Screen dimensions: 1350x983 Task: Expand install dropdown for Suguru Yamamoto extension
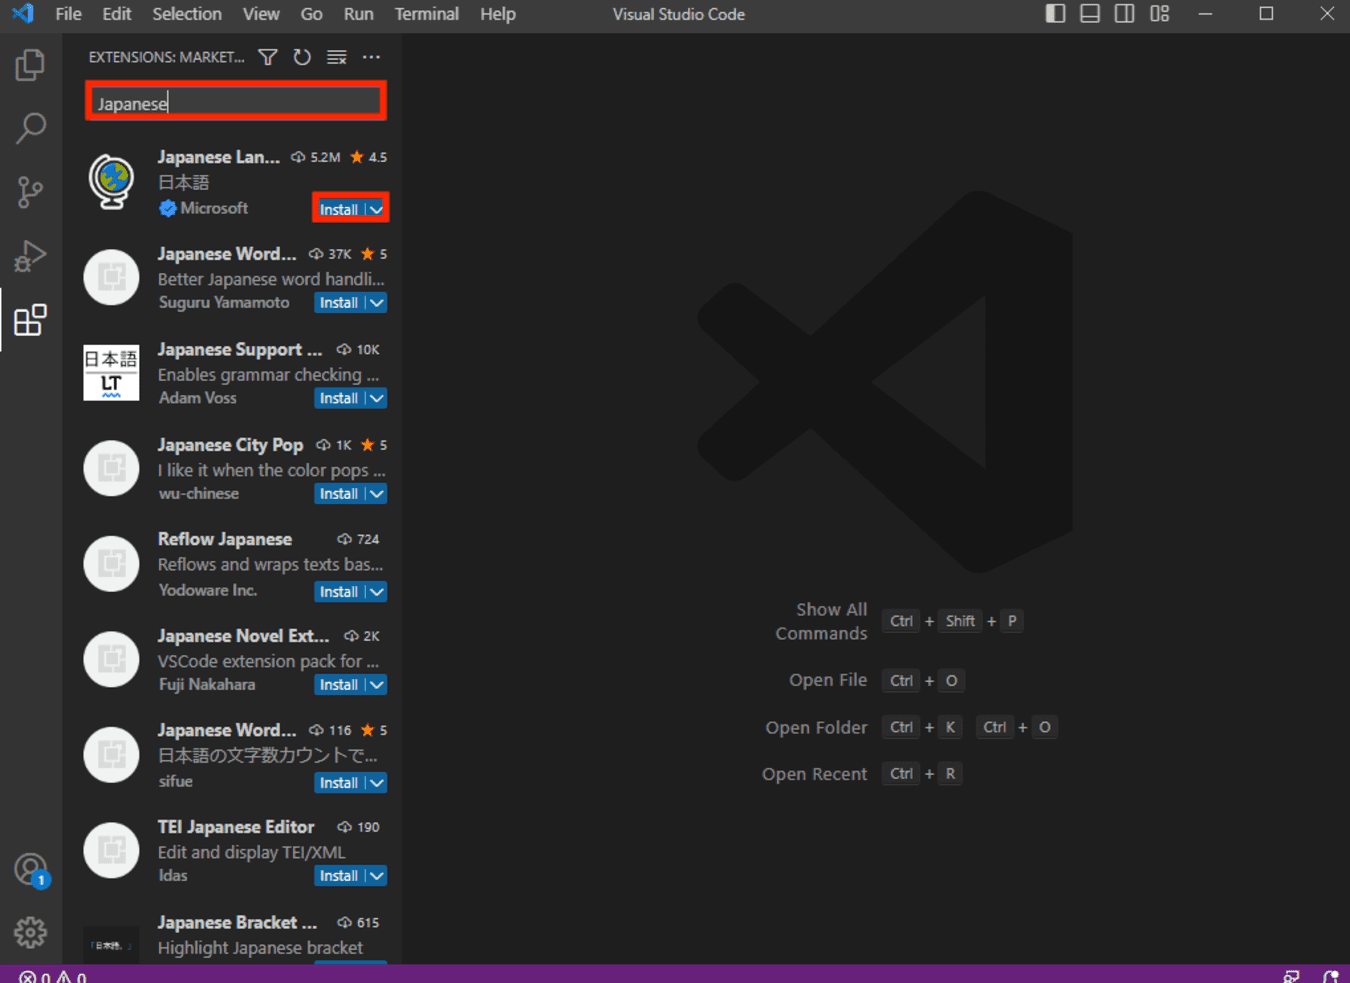pos(376,303)
